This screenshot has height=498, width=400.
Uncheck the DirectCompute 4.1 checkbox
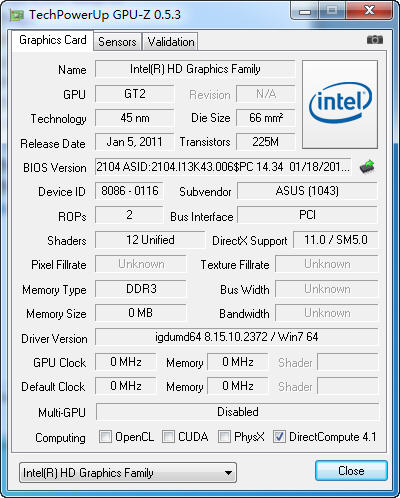pyautogui.click(x=279, y=436)
